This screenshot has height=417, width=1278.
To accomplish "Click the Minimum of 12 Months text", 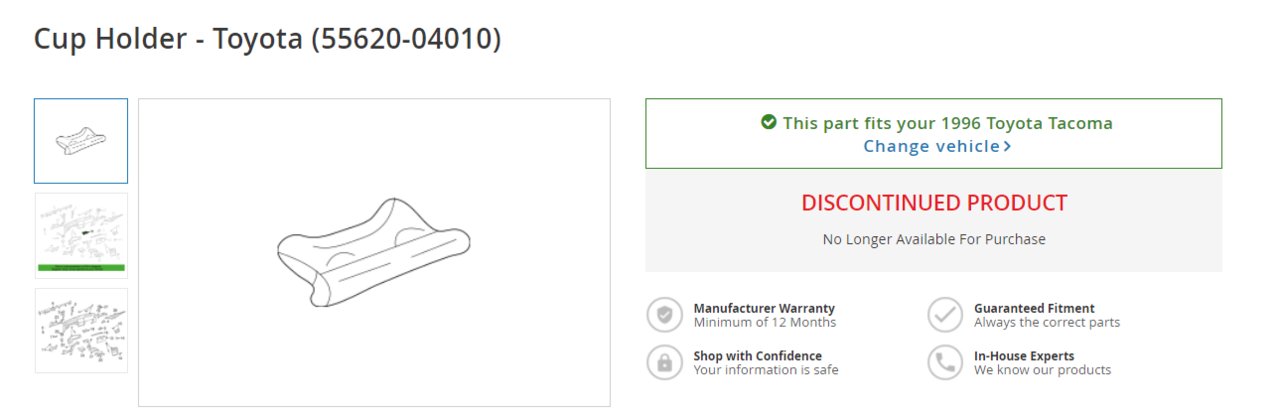I will [x=765, y=322].
